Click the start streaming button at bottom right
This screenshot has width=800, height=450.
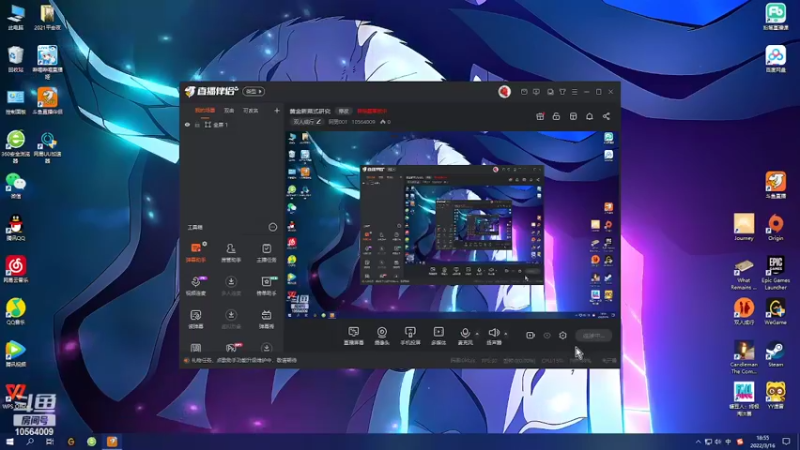tap(593, 335)
